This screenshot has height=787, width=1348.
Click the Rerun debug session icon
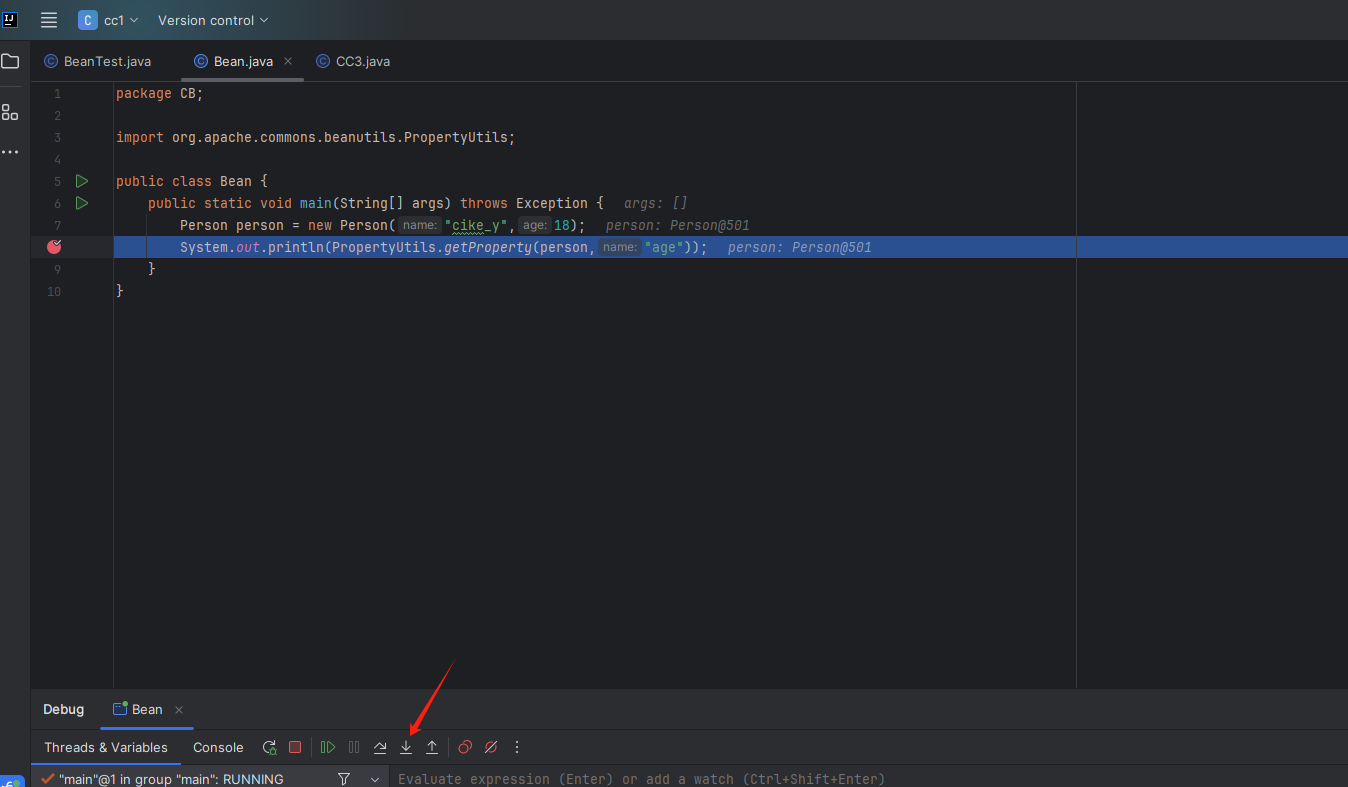[x=269, y=747]
